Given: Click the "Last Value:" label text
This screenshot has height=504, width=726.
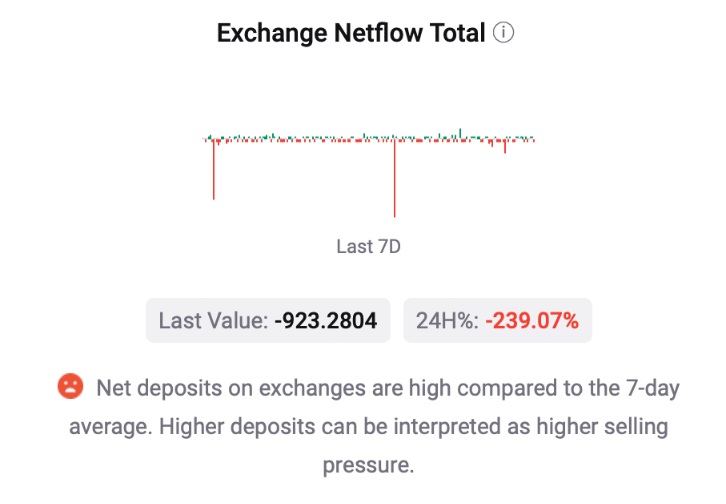Looking at the screenshot, I should [x=213, y=321].
